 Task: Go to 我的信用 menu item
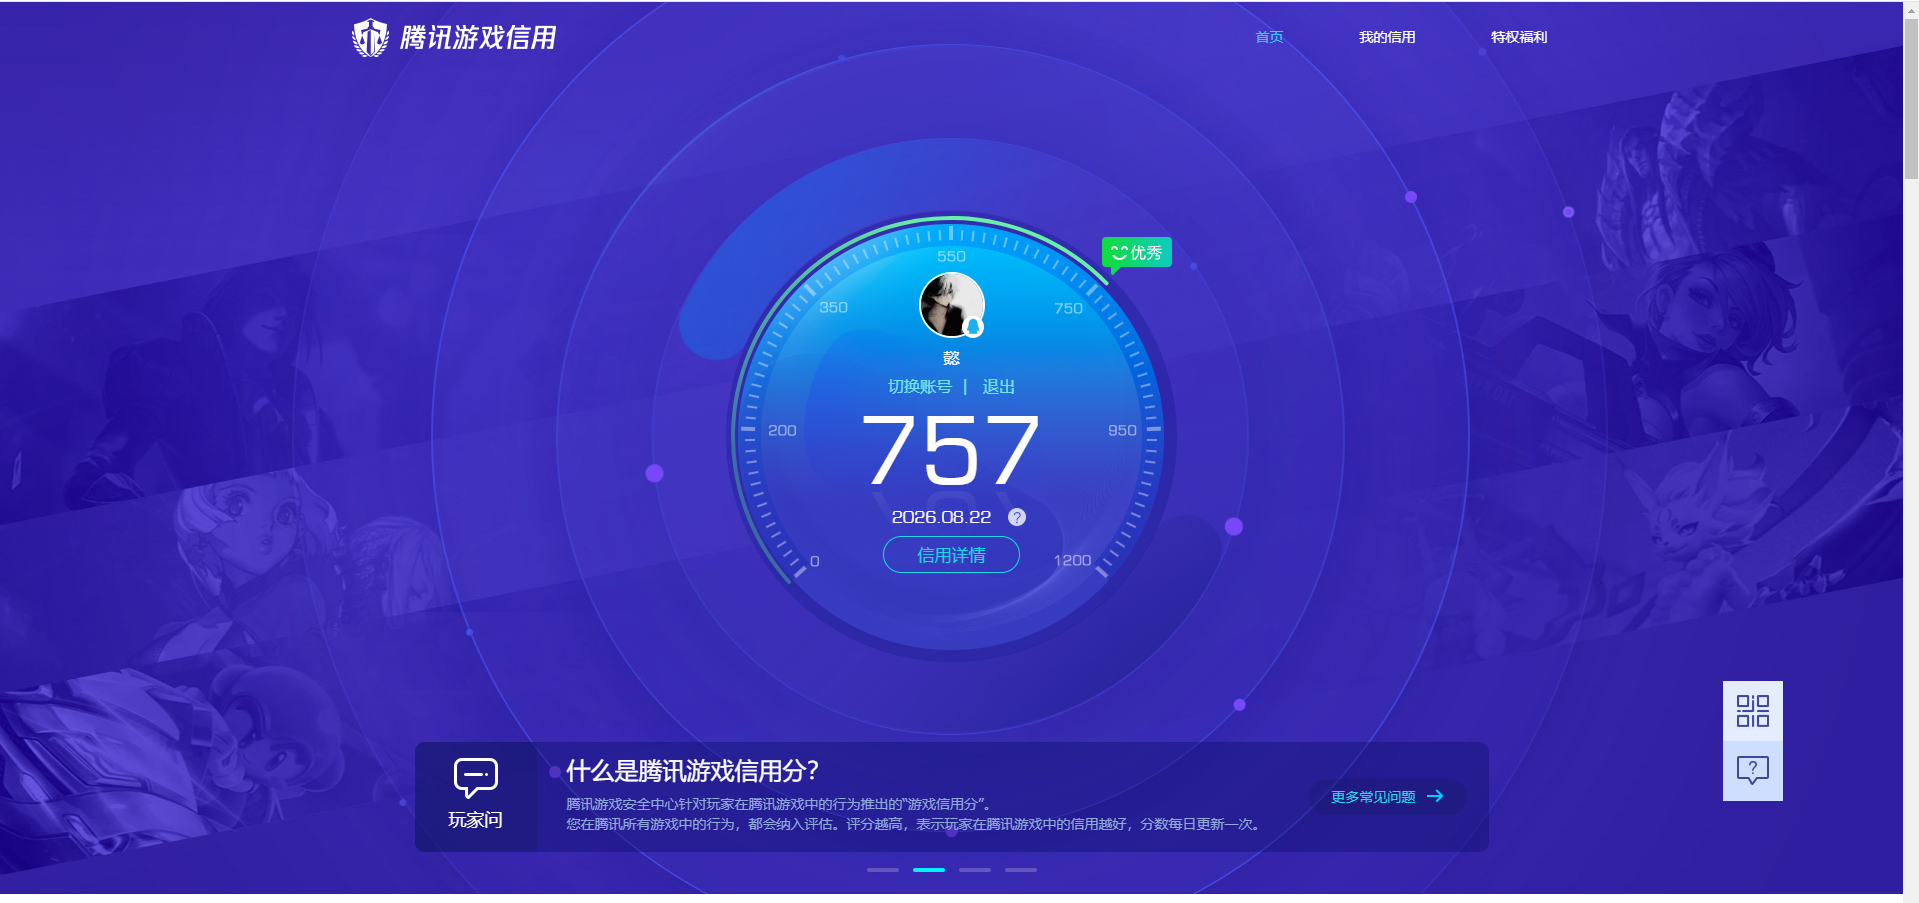[x=1387, y=37]
